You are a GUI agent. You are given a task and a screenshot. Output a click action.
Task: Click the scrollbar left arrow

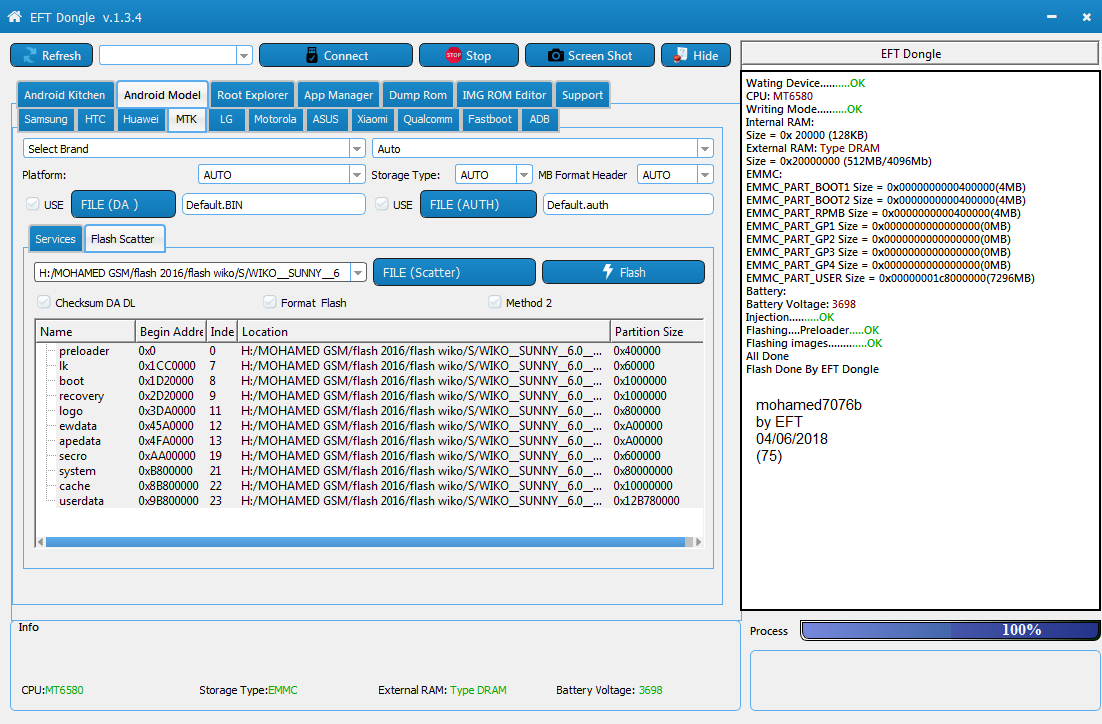tap(40, 542)
